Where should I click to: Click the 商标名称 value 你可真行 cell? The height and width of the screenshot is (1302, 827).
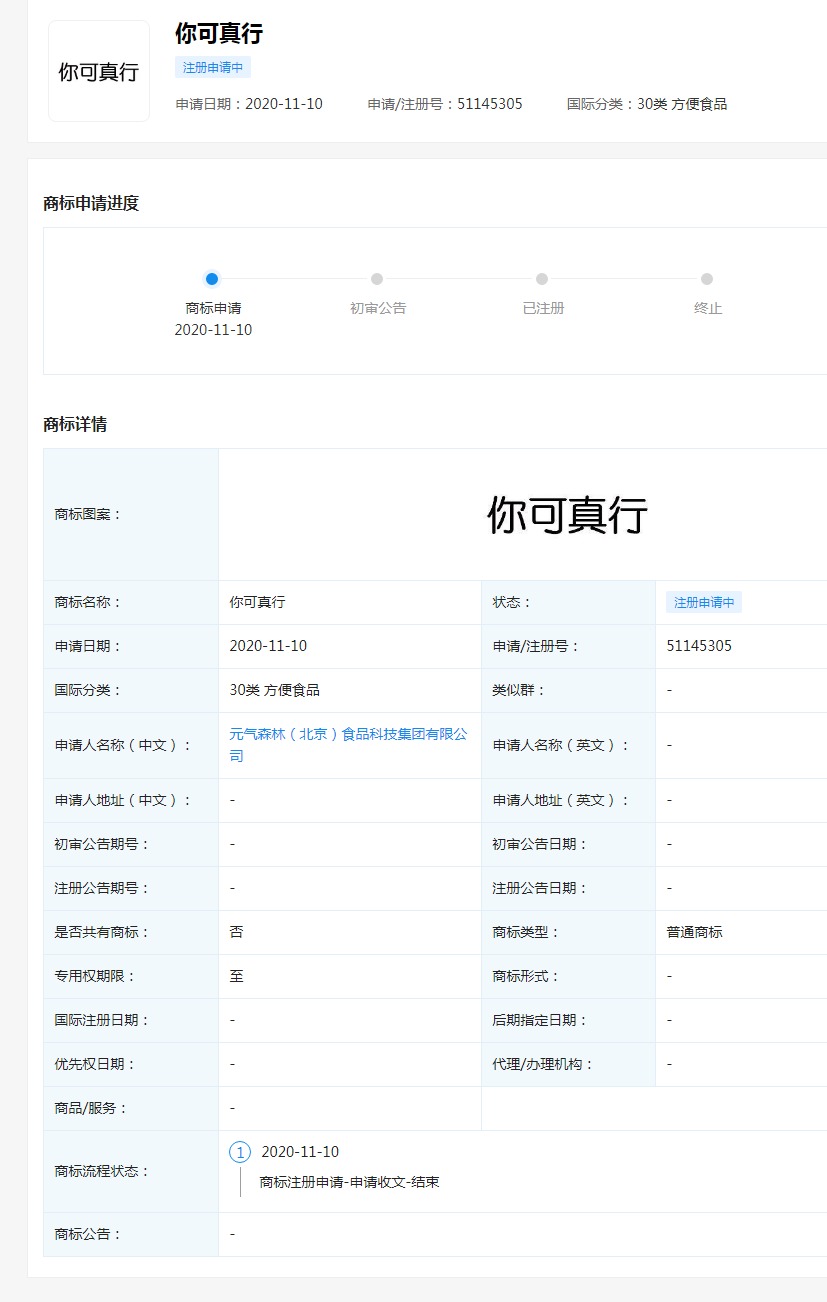(x=258, y=603)
